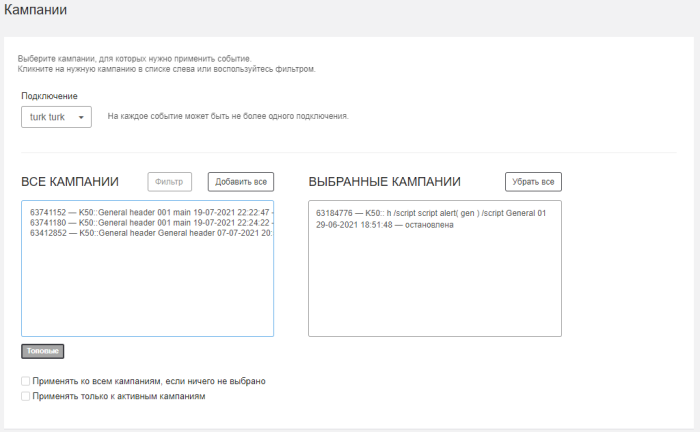Viewport: 700px width, 432px height.
Task: Click empty area of the all campaigns listbox
Action: click(147, 290)
